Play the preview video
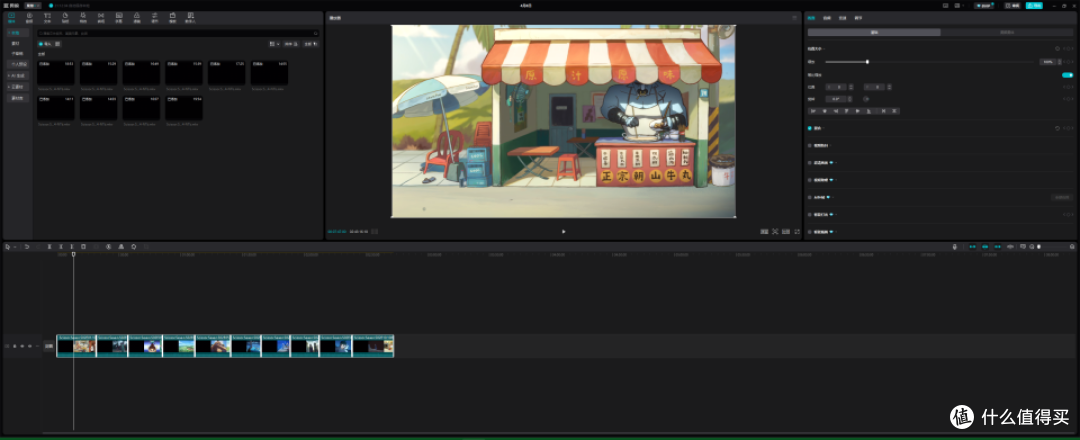Screen dimensions: 1080x440 (563, 231)
